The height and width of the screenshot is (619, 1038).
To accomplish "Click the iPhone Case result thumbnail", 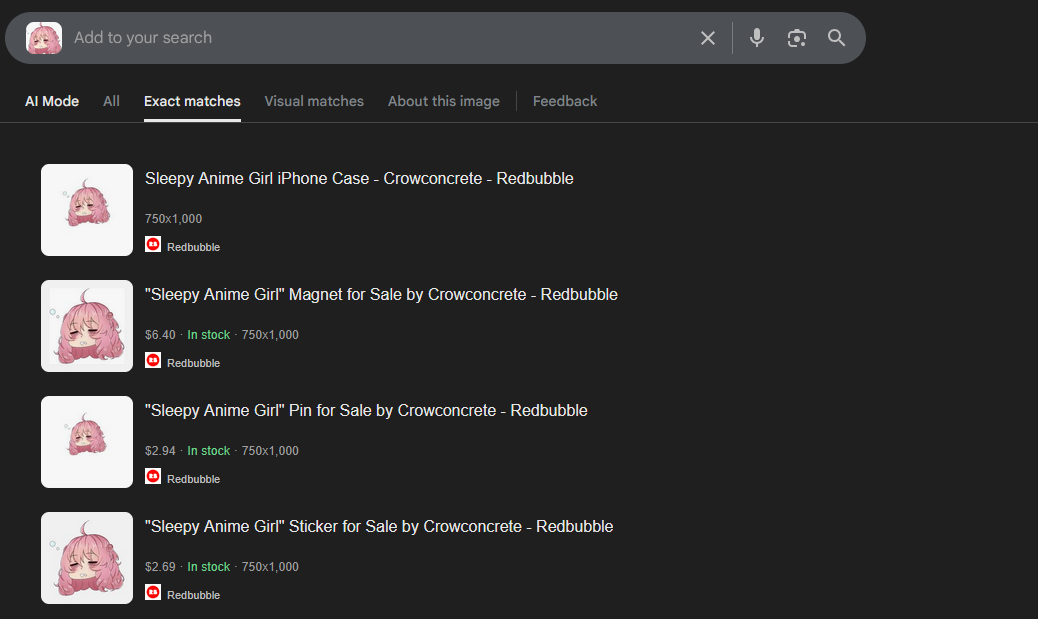I will [x=87, y=210].
